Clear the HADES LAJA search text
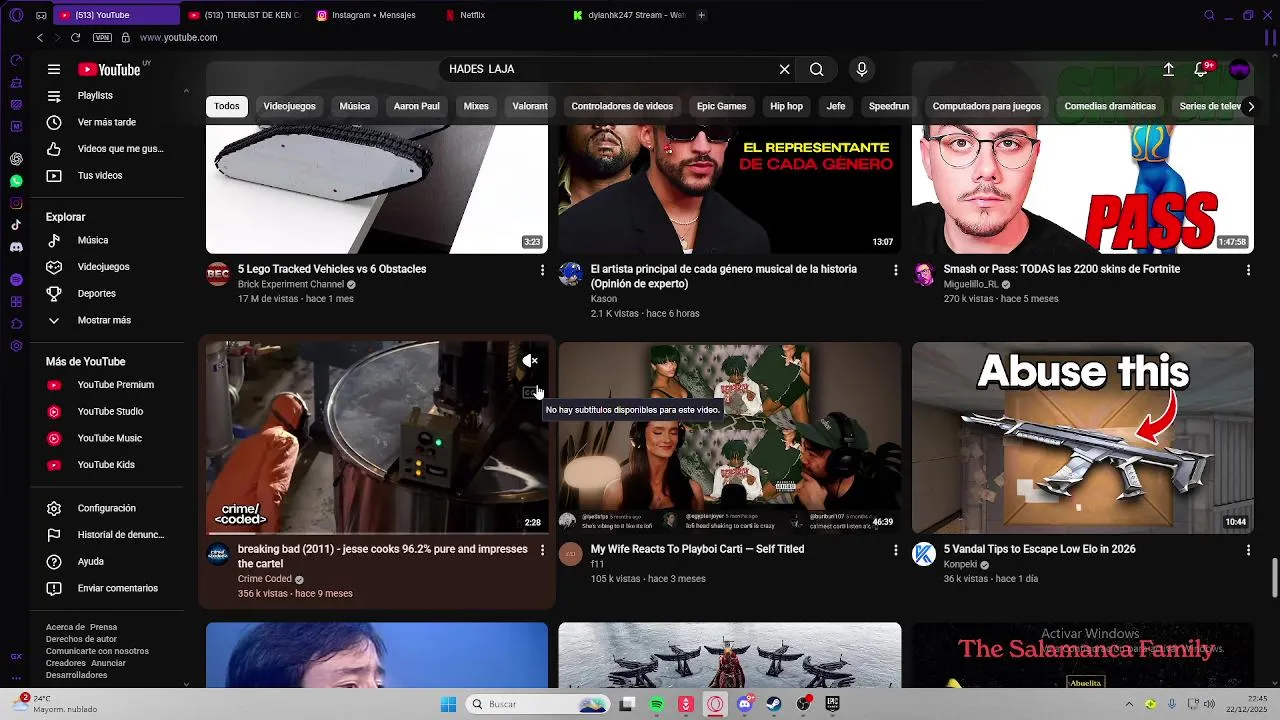Screen dimensions: 1280x720 (785, 69)
